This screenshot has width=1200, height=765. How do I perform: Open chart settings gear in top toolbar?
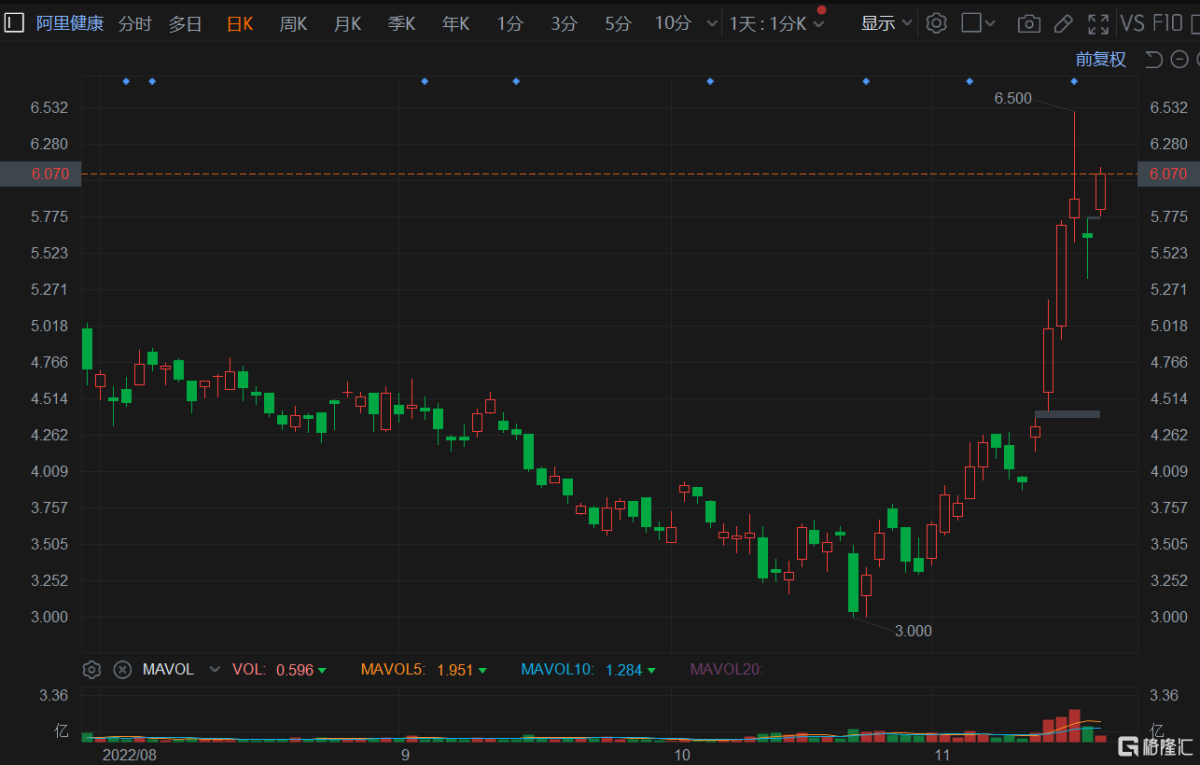click(936, 23)
